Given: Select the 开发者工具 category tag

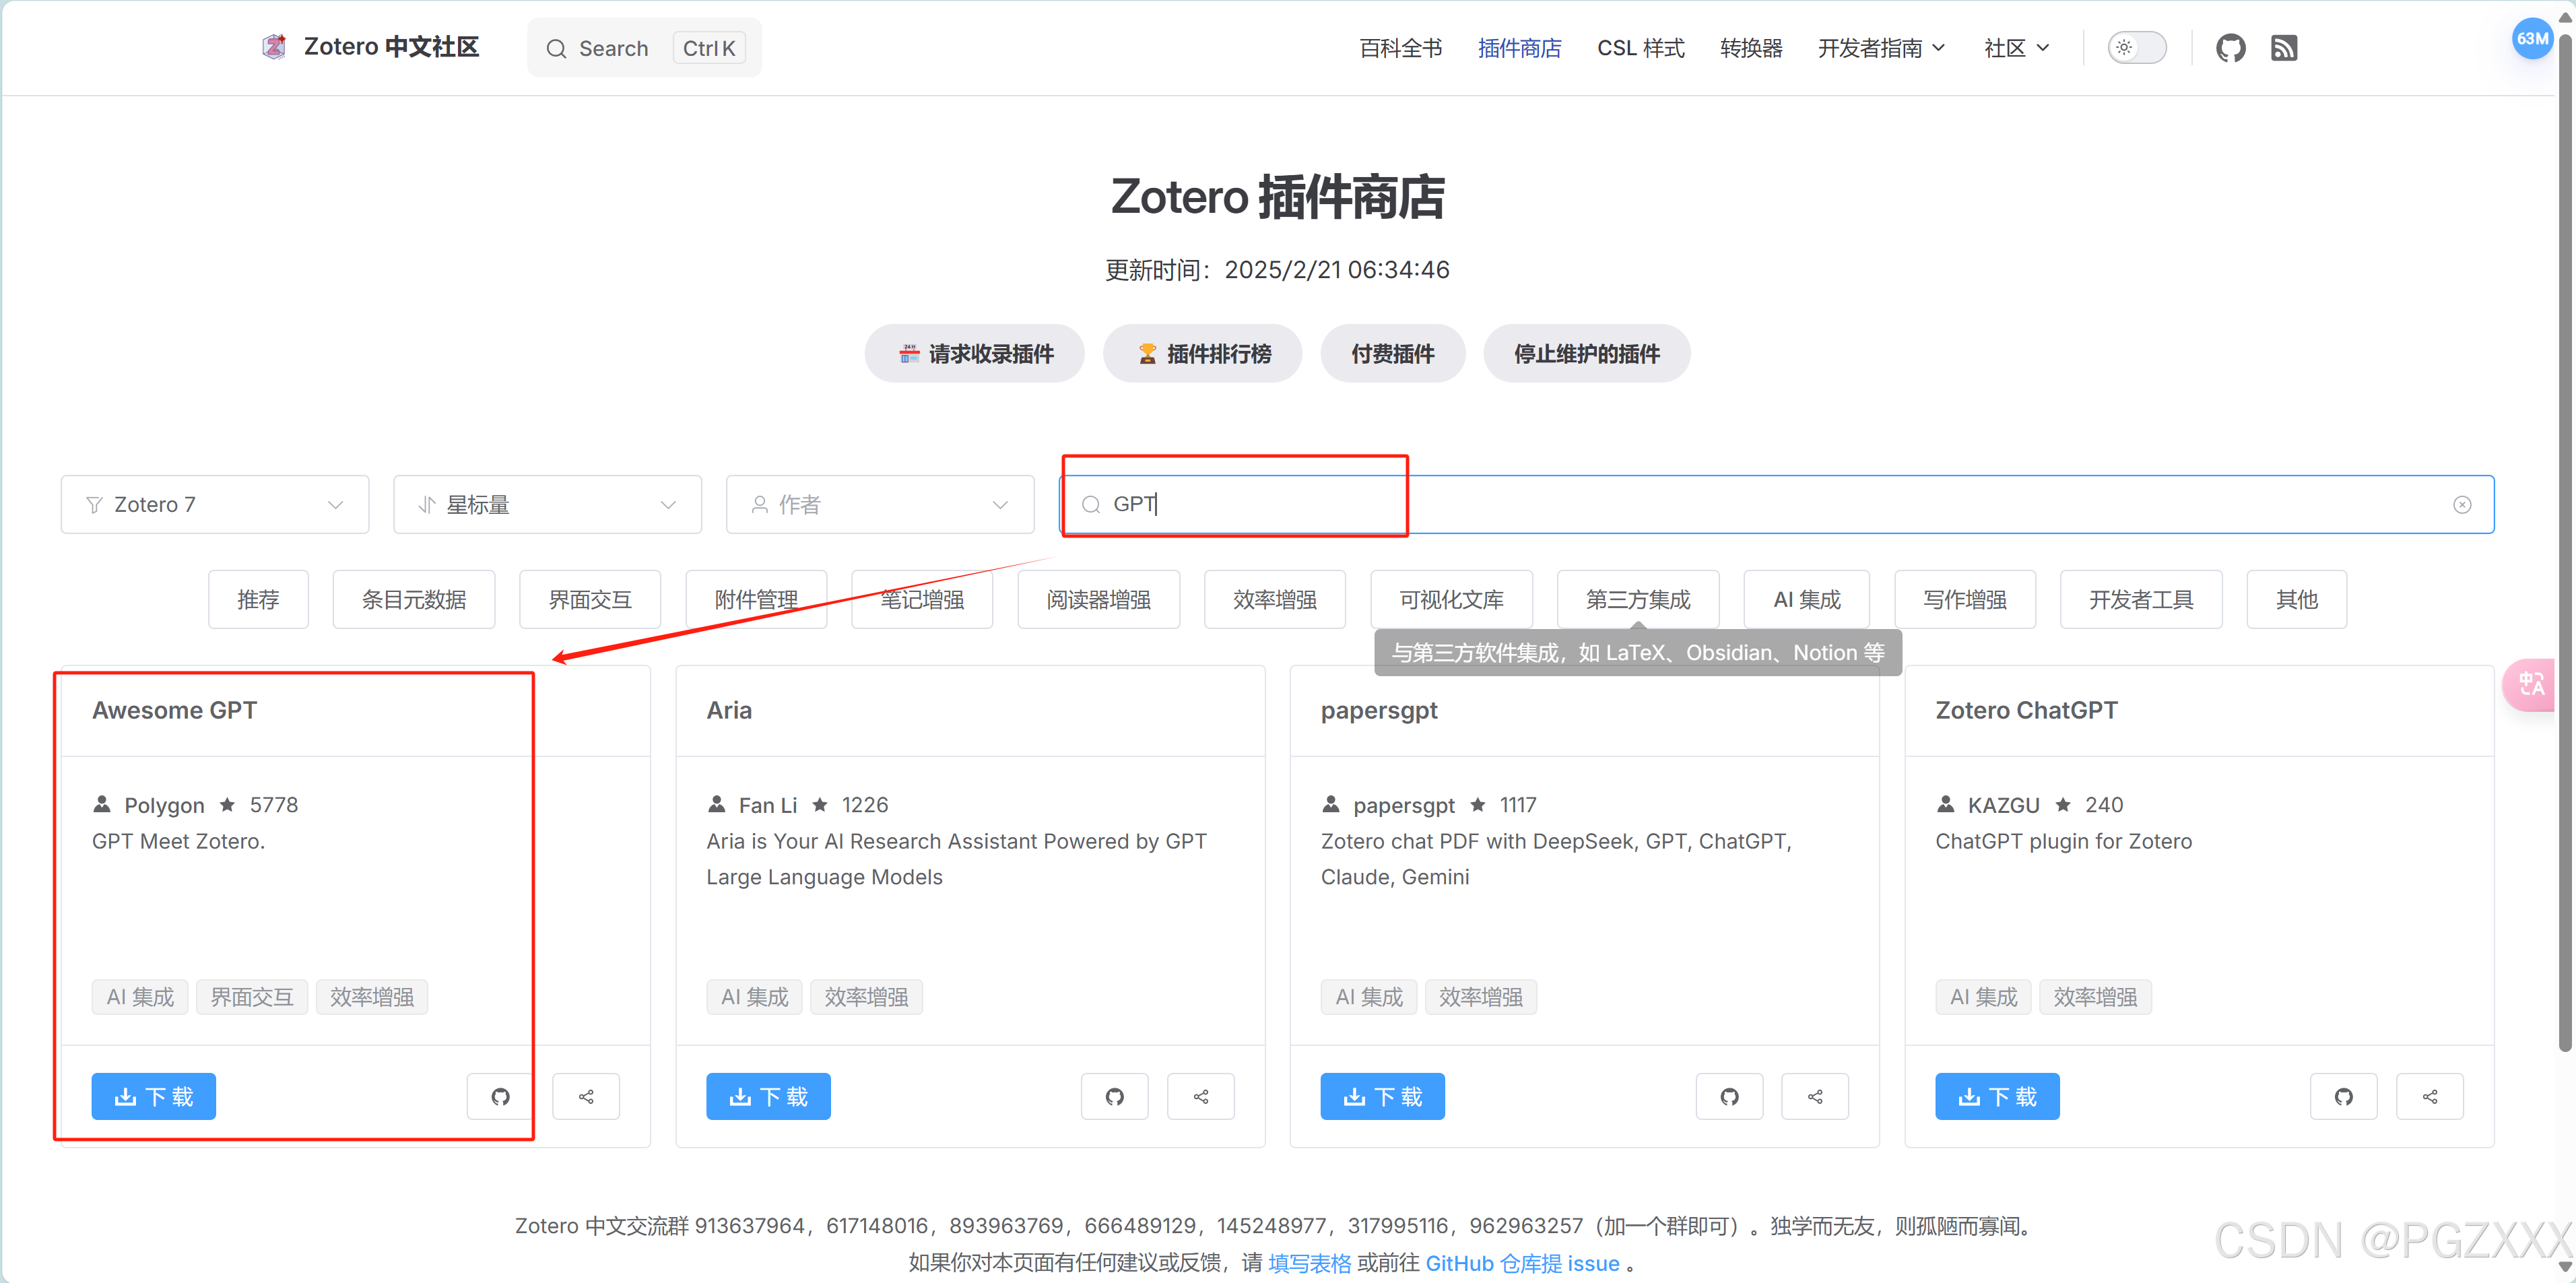Looking at the screenshot, I should pyautogui.click(x=2141, y=600).
